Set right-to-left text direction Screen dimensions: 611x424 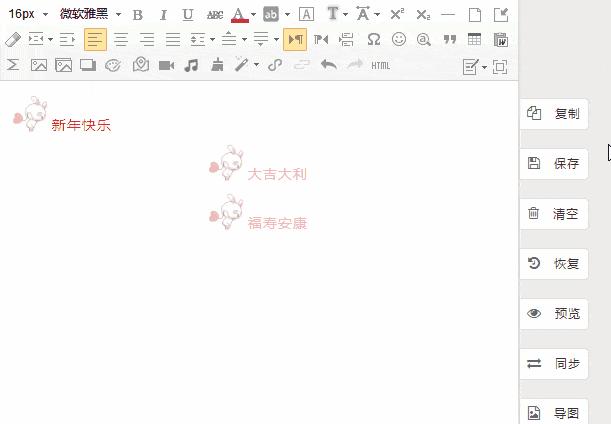321,39
